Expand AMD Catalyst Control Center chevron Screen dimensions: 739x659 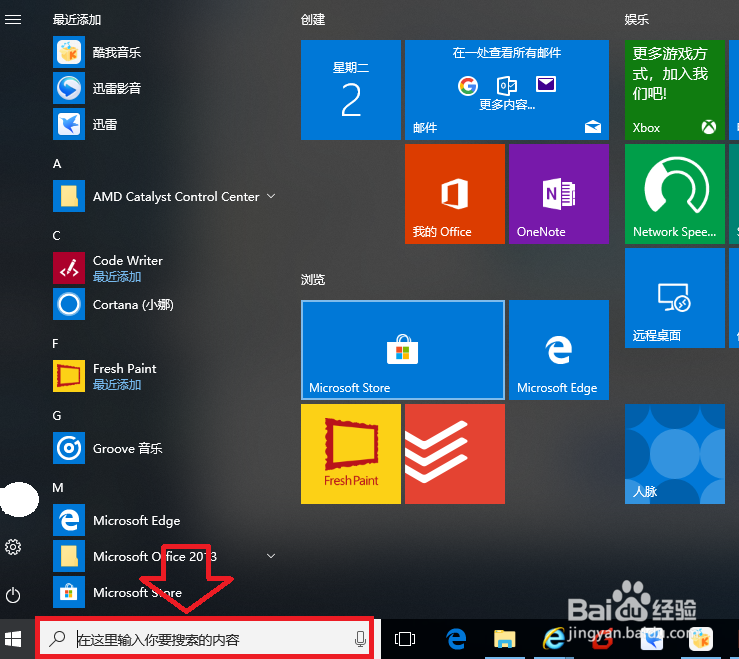pyautogui.click(x=271, y=196)
